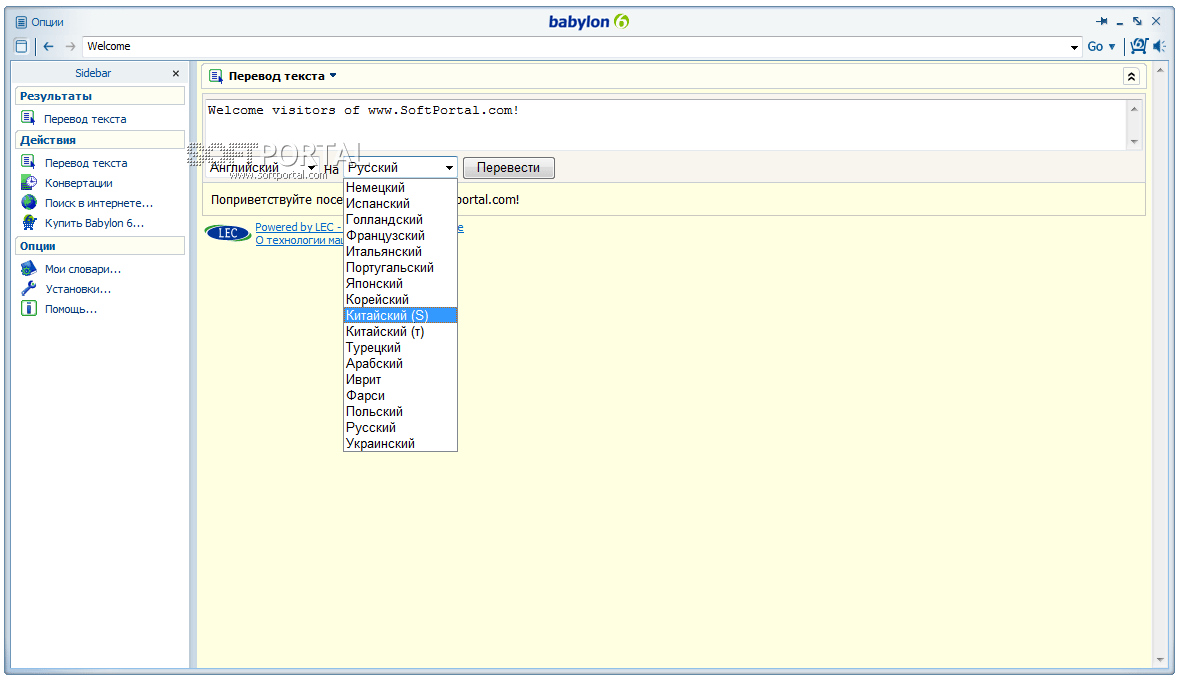
Task: Choose Французский in the dropdown list
Action: [400, 235]
